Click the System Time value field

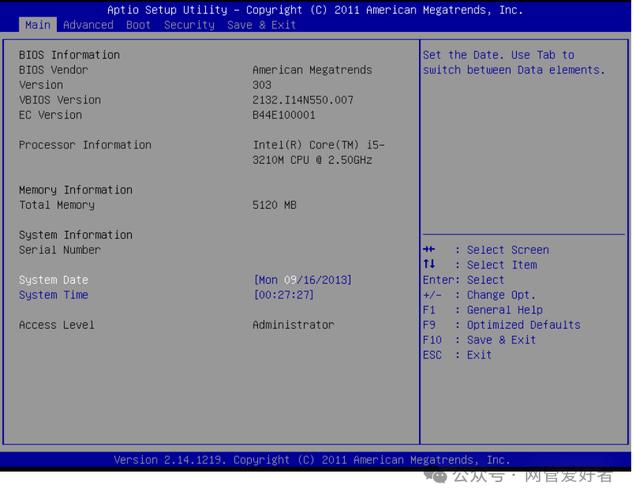[284, 295]
